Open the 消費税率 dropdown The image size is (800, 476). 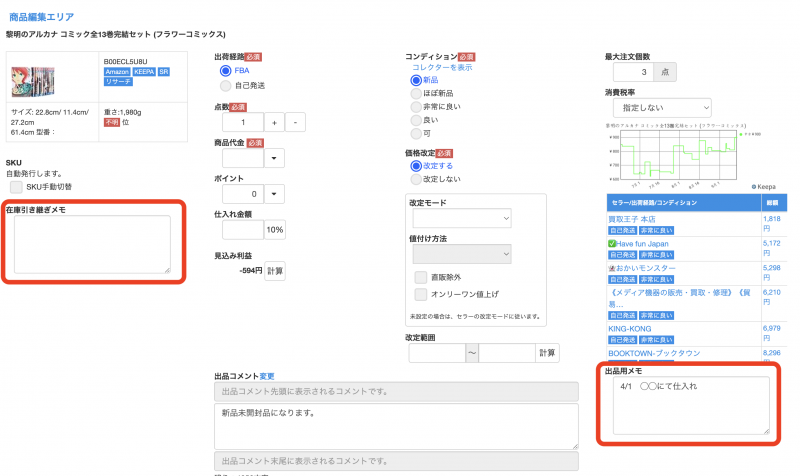point(662,108)
